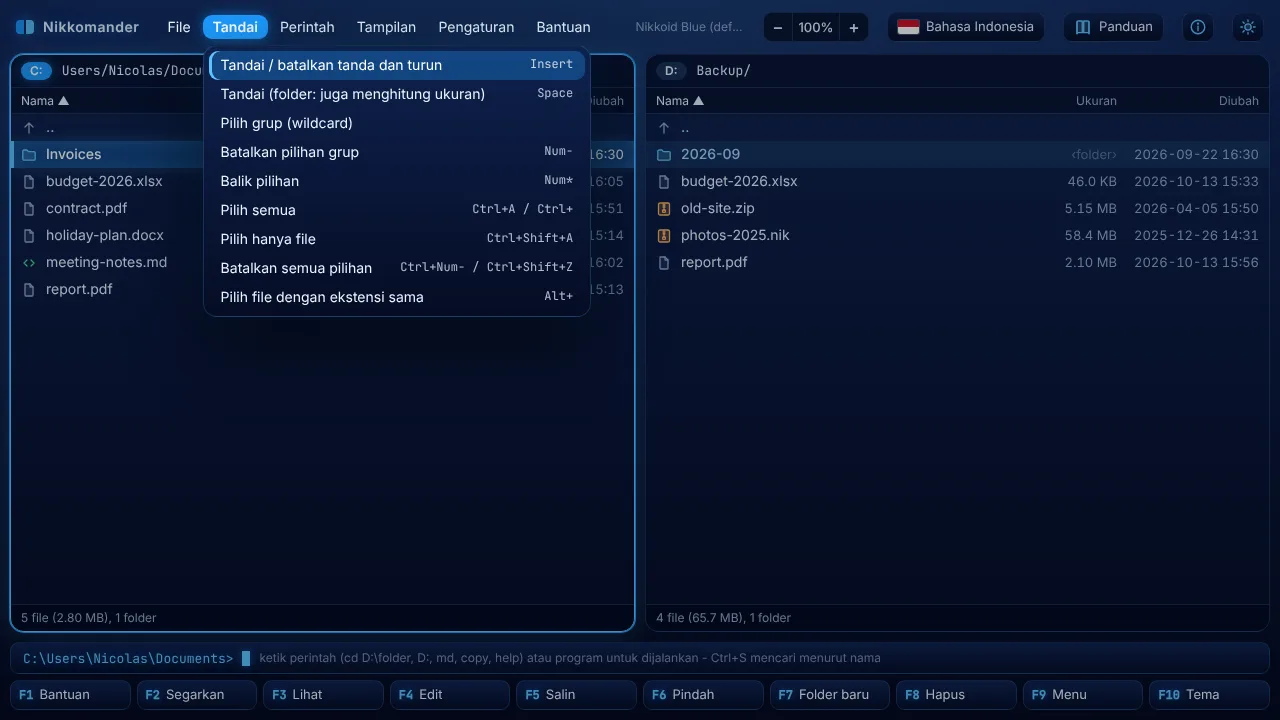Screen dimensions: 1280x720
Task: Open the Bahasa Indonesia language dropdown
Action: tap(966, 27)
